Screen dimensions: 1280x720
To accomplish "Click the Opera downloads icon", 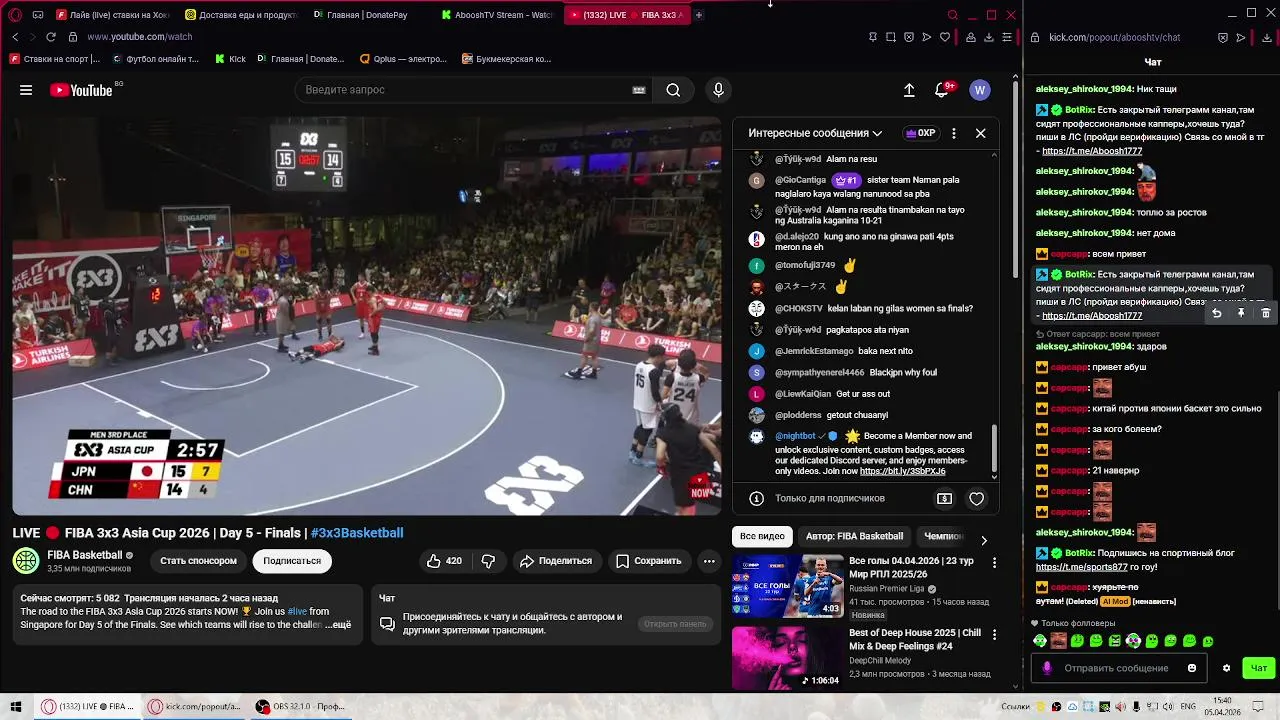I will tap(989, 37).
